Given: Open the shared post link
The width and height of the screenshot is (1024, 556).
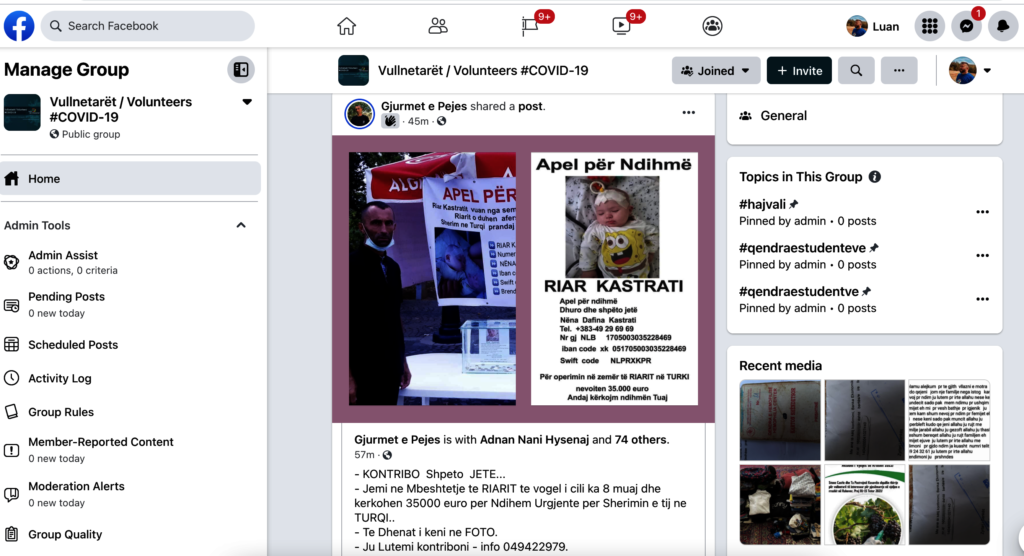Looking at the screenshot, I should coord(530,106).
